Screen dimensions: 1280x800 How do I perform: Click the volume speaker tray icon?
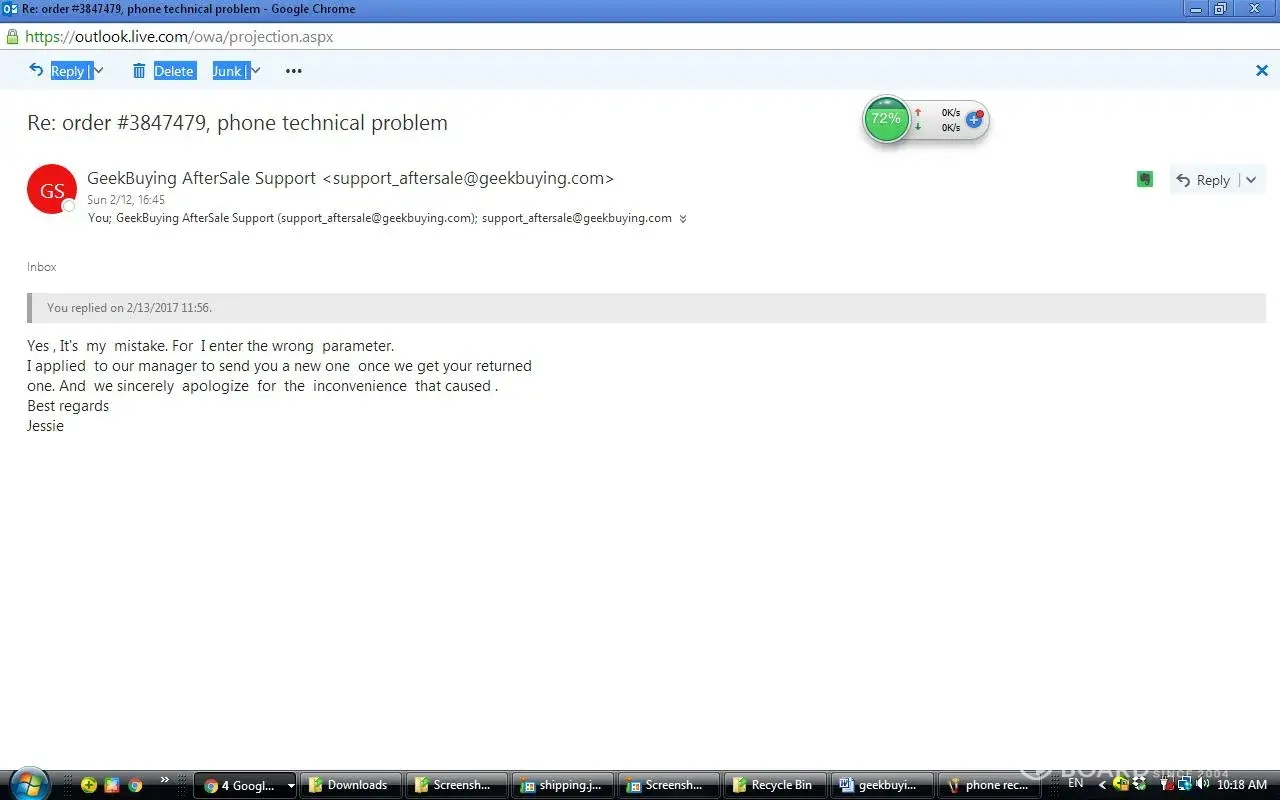coord(1202,785)
